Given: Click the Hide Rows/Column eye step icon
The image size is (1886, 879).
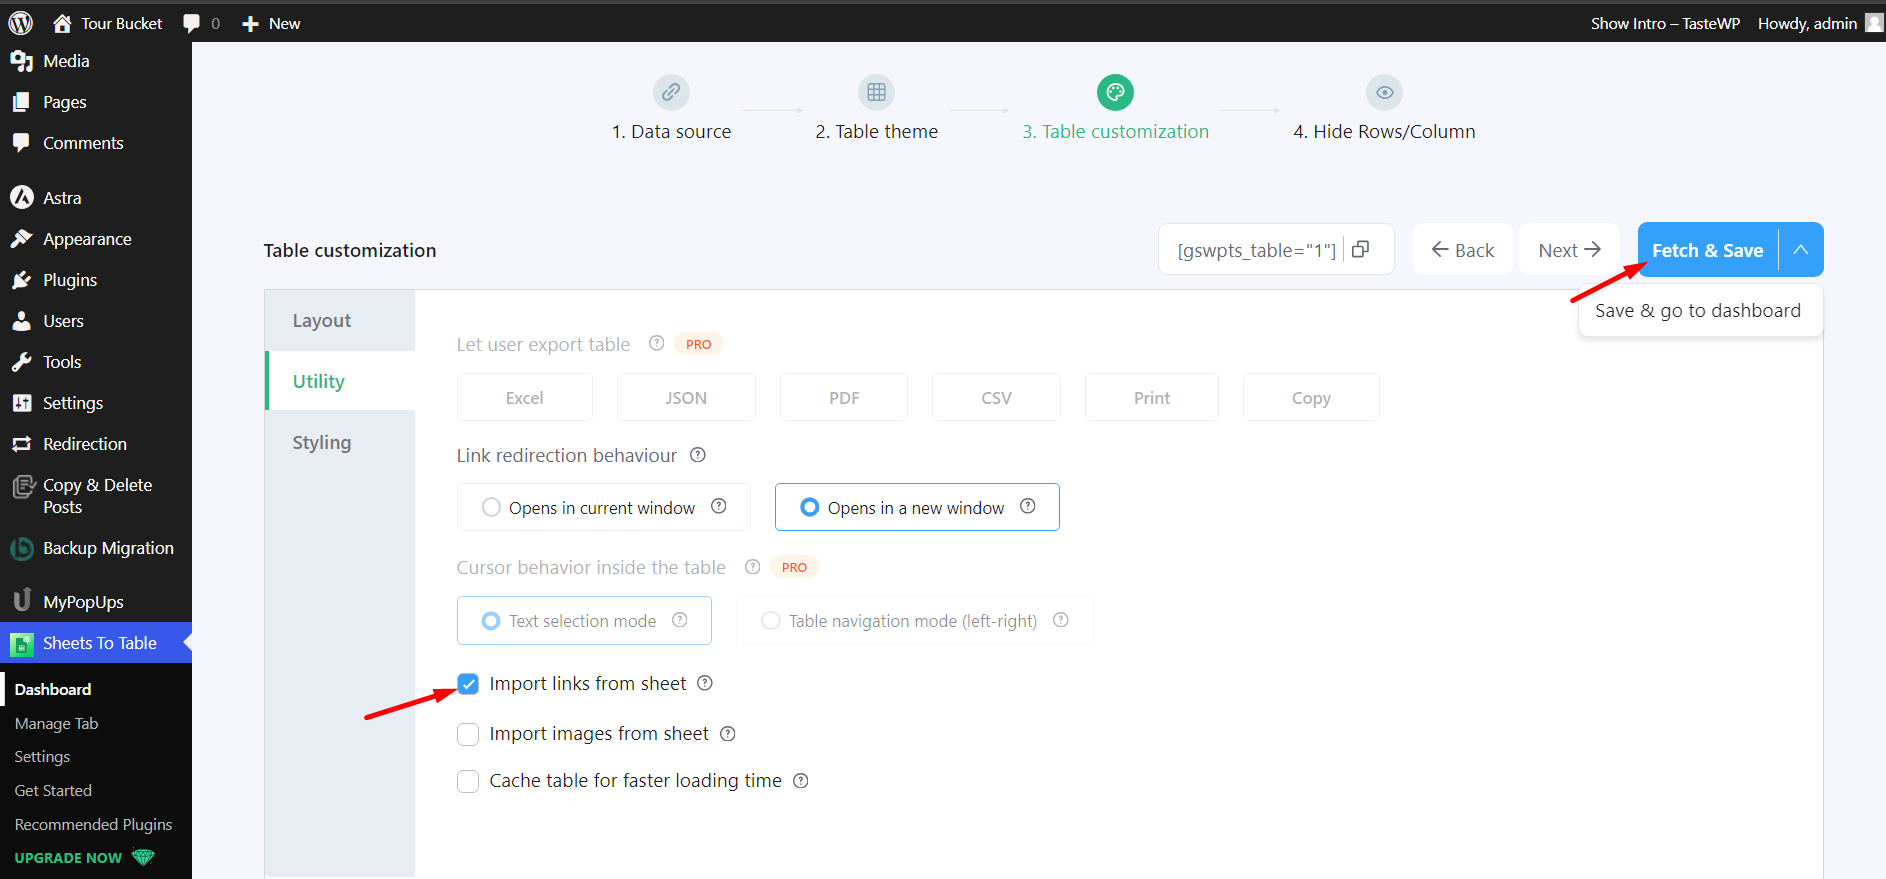Looking at the screenshot, I should (1384, 92).
